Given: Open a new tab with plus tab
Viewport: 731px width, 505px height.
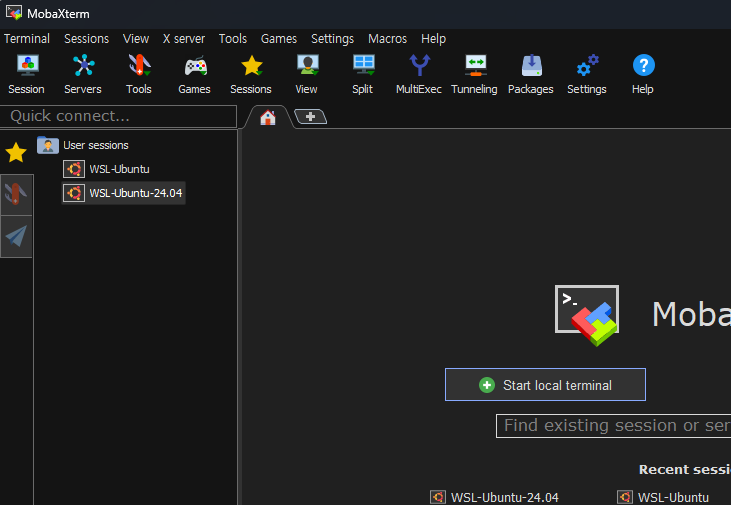Looking at the screenshot, I should 310,117.
